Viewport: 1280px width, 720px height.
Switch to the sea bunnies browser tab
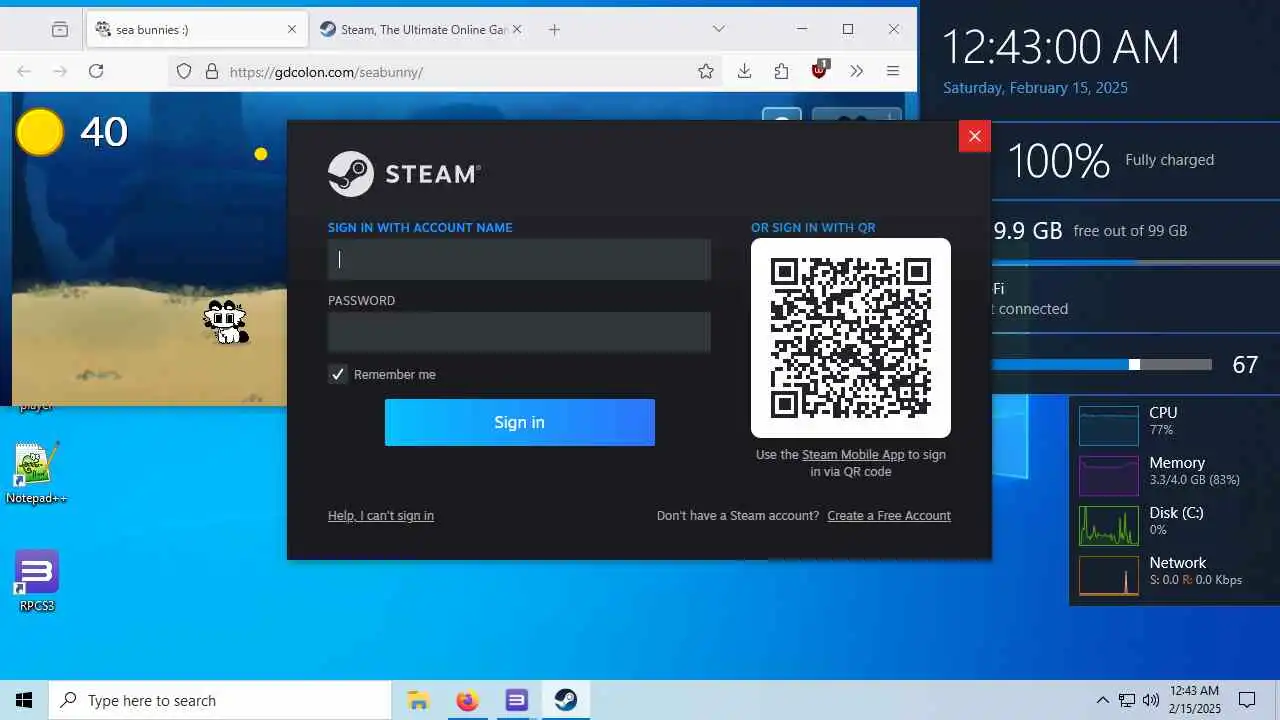click(196, 29)
